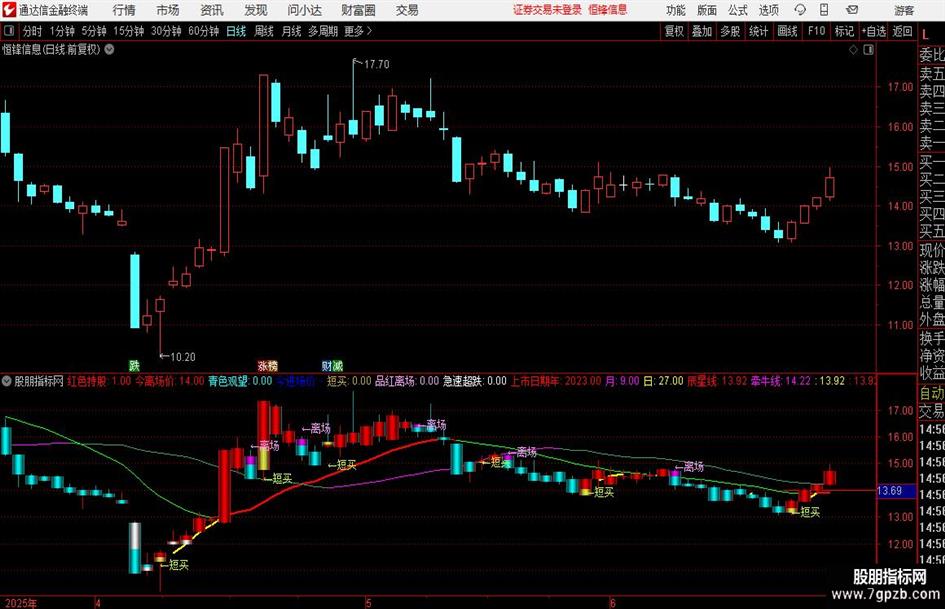The image size is (945, 609).
Task: Switch to 30分钟 period
Action: 166,31
